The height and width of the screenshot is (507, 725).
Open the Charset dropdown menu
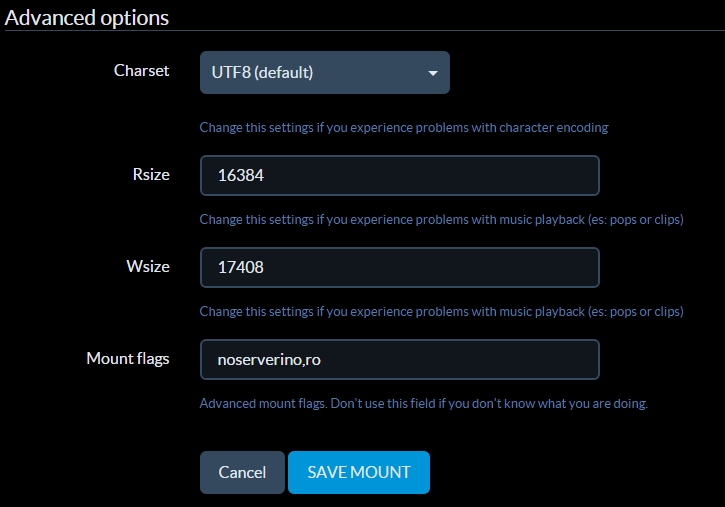coord(324,73)
